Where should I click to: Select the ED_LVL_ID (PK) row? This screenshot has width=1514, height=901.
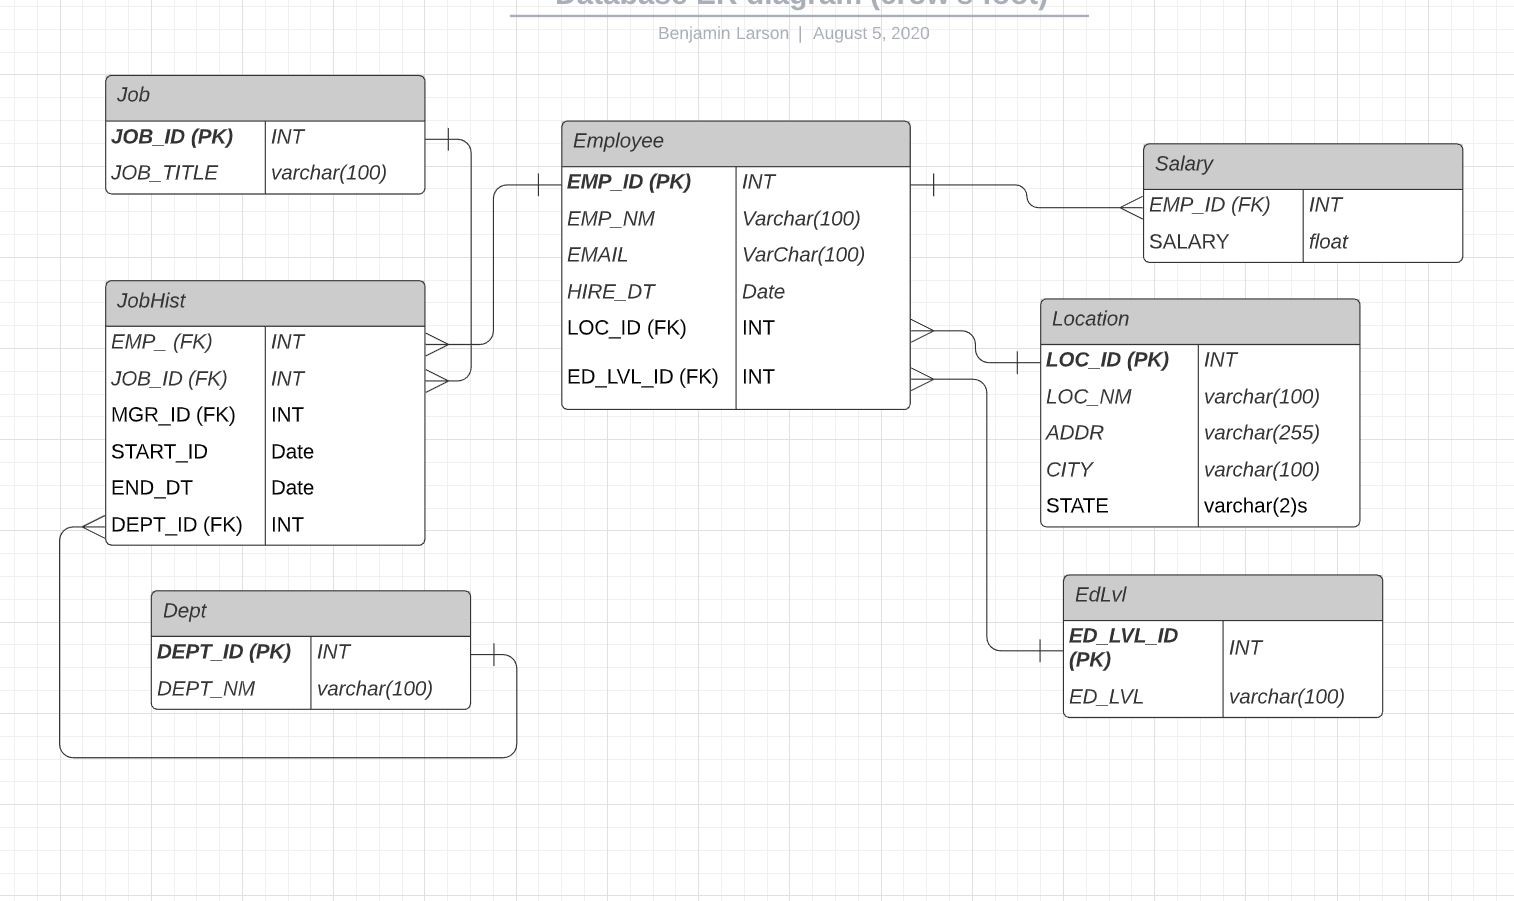1142,647
